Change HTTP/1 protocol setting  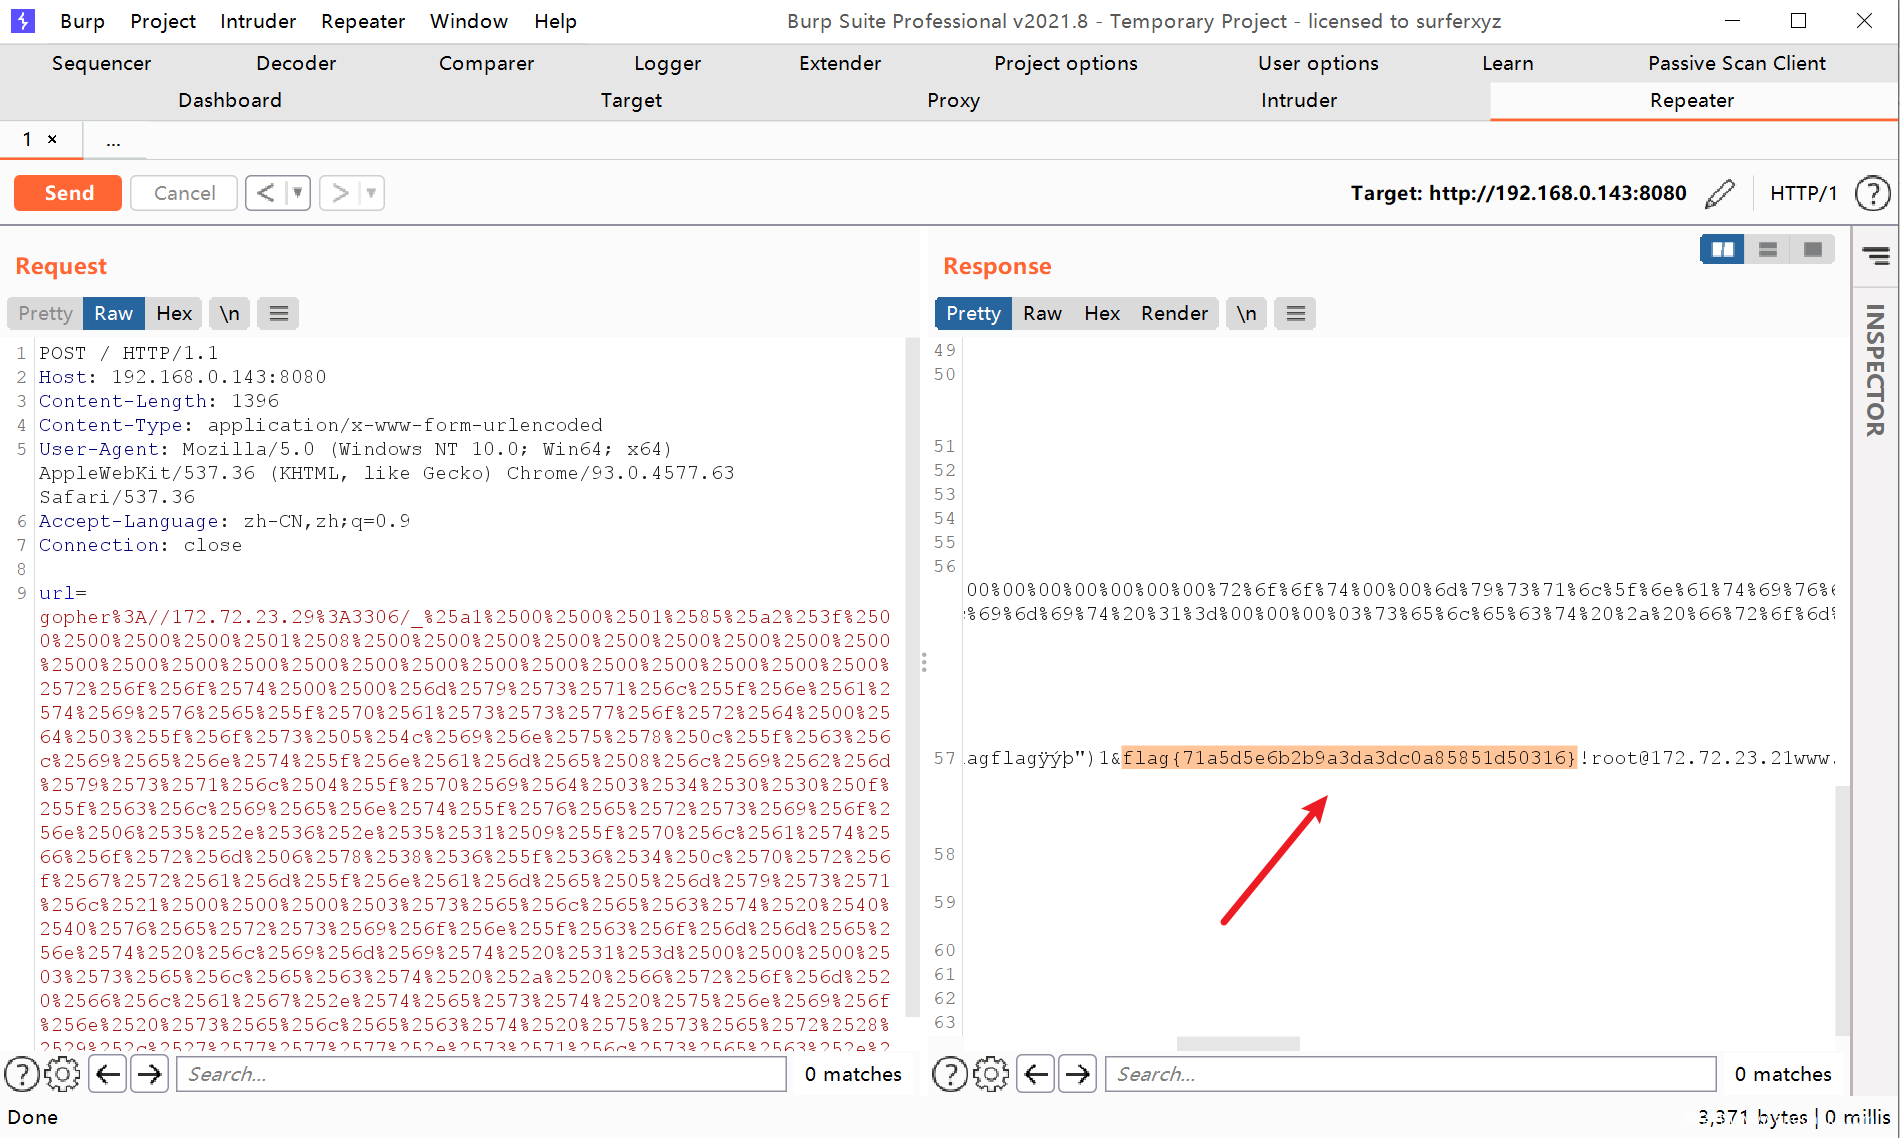click(1803, 193)
